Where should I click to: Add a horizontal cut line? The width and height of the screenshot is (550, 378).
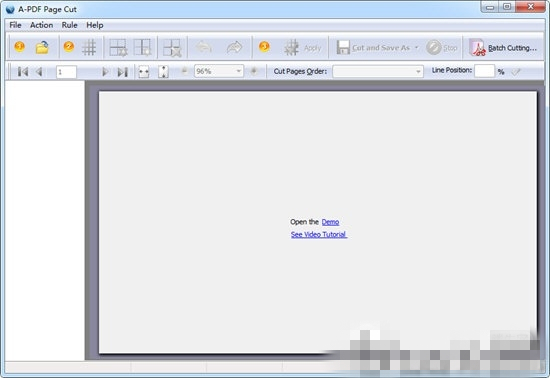118,48
